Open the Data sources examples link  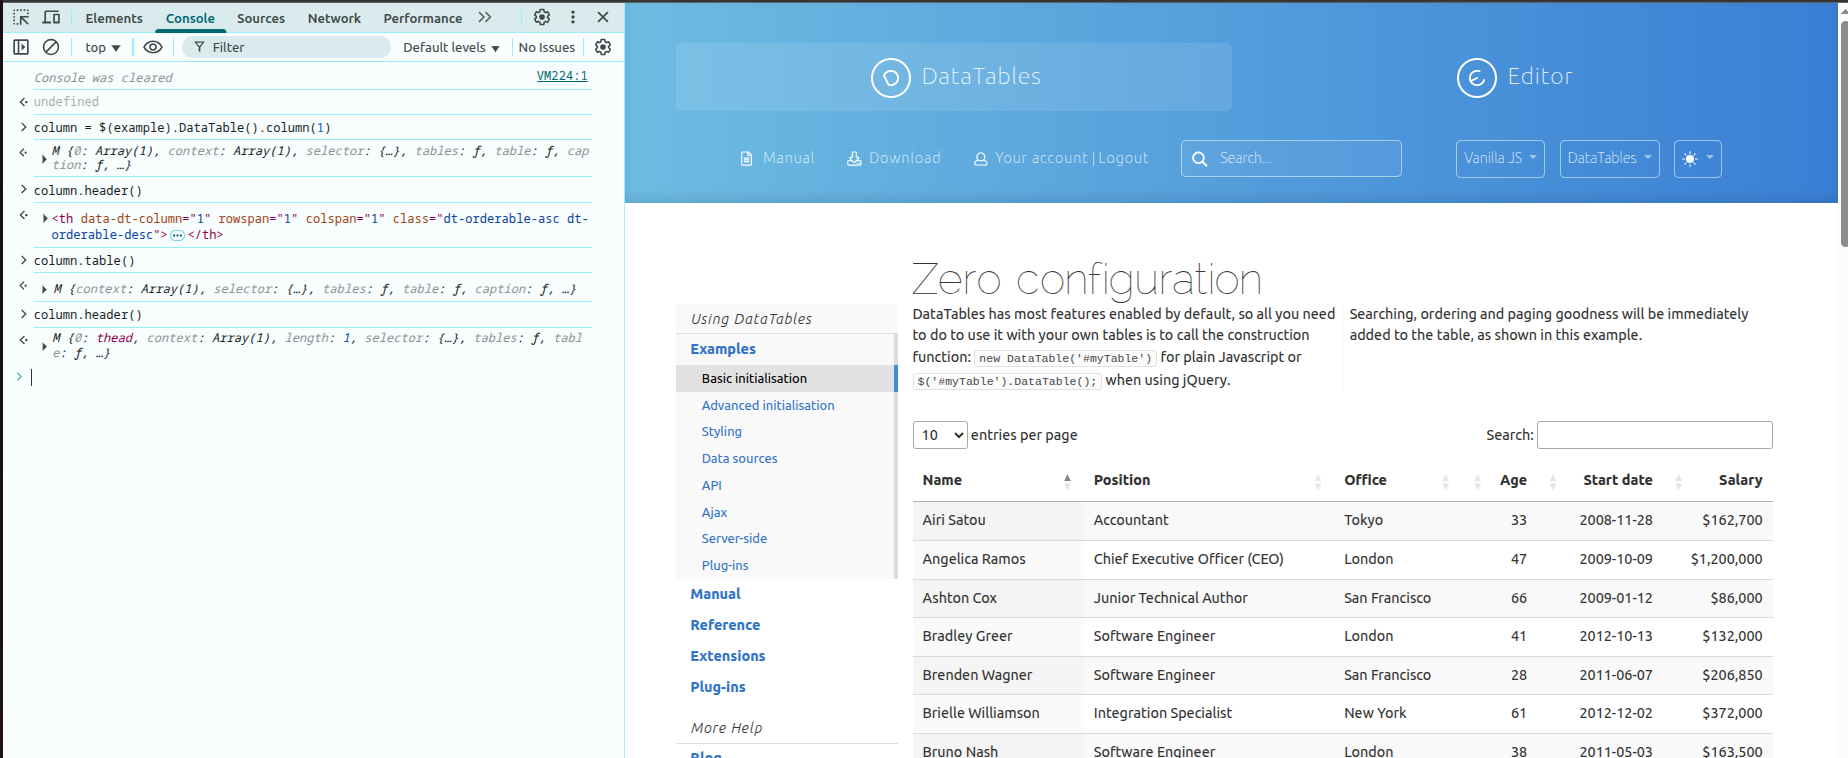click(739, 458)
